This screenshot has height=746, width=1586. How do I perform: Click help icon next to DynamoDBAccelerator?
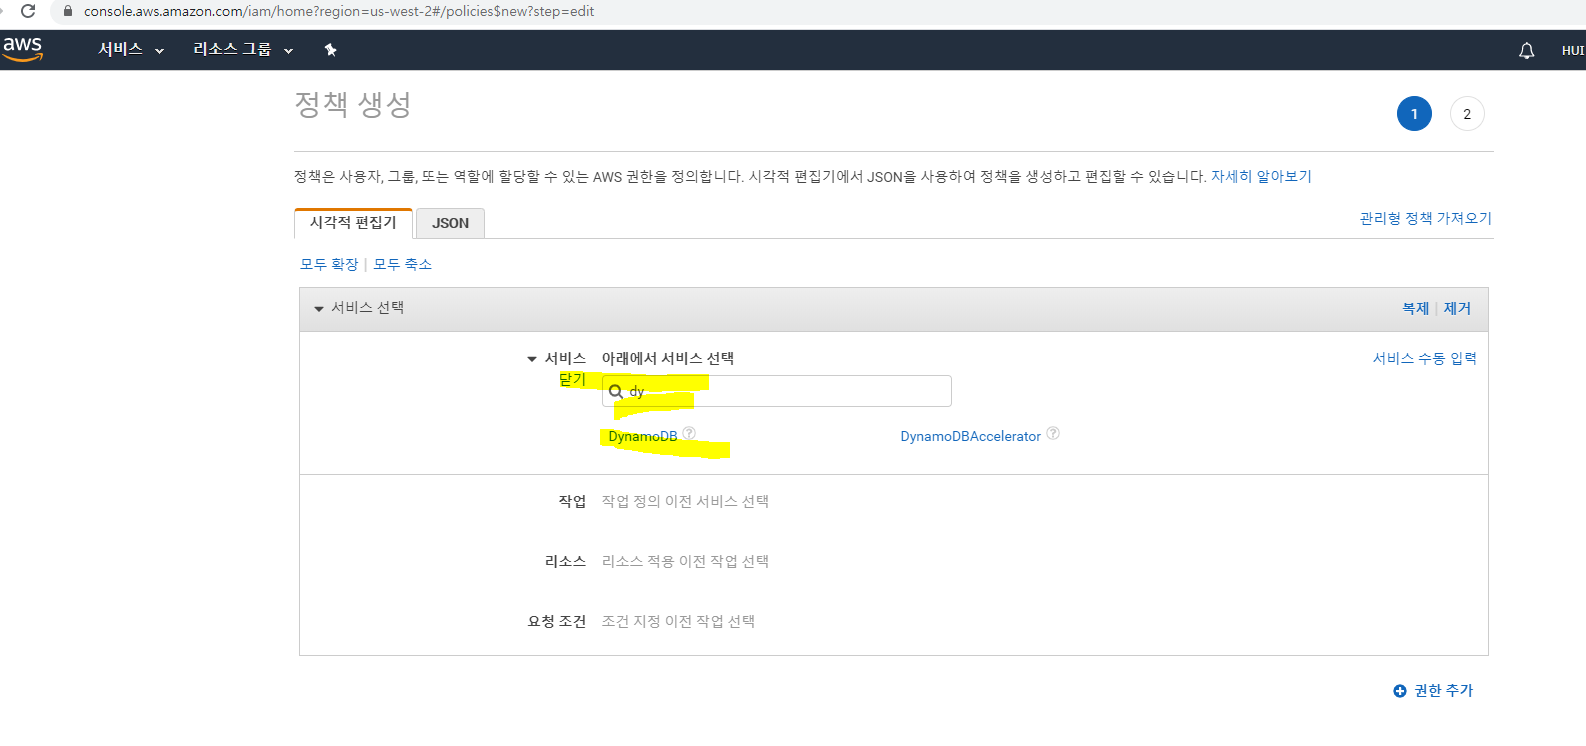[x=1053, y=433]
